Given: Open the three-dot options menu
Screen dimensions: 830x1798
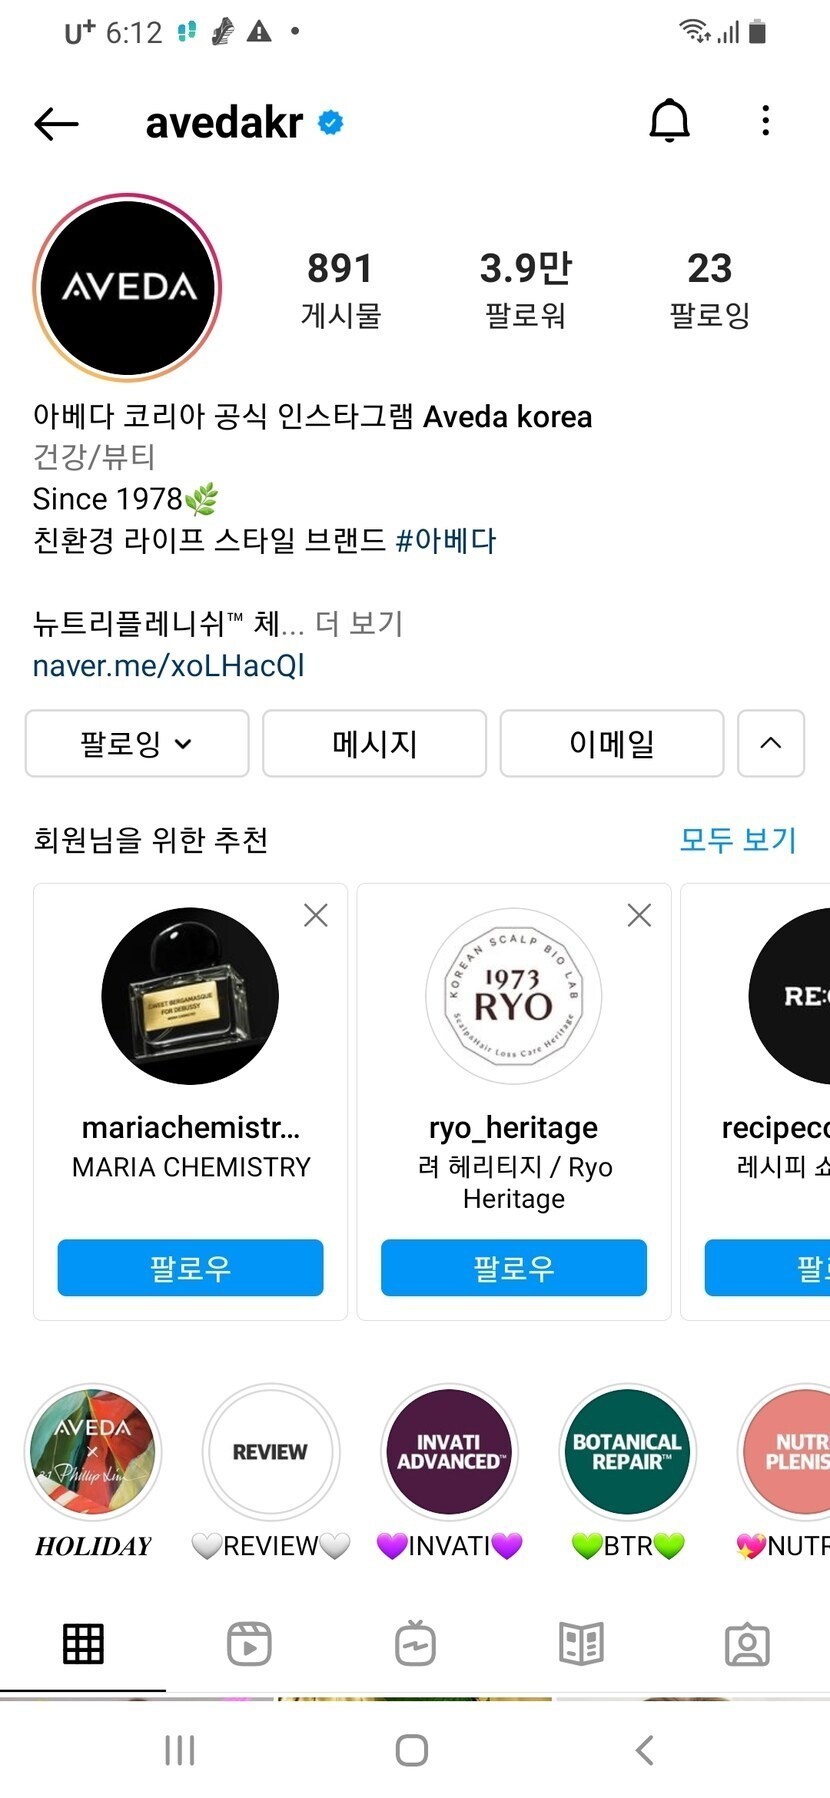Looking at the screenshot, I should tap(765, 121).
